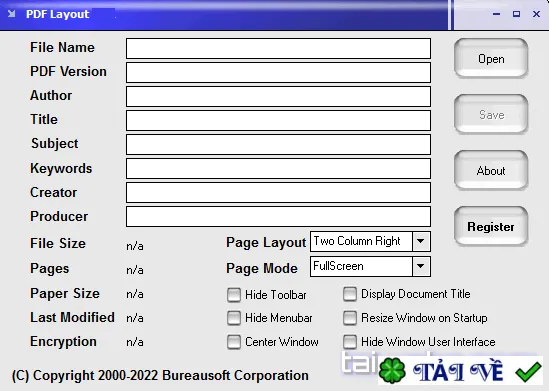Expand the Page Layout dropdown arrow

click(x=421, y=241)
